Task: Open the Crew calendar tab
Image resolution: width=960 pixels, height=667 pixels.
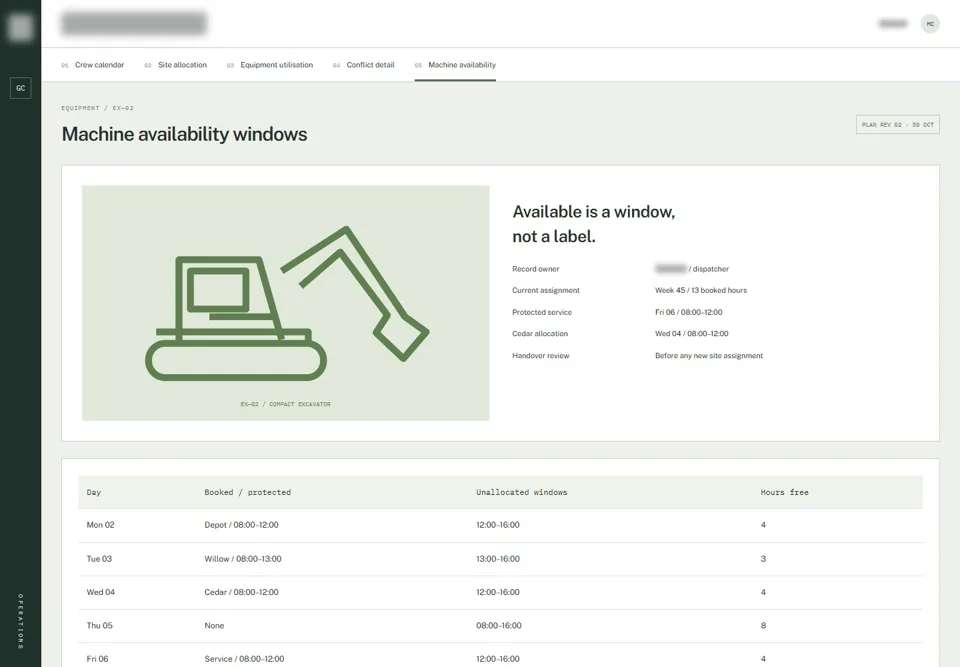Action: coord(92,65)
